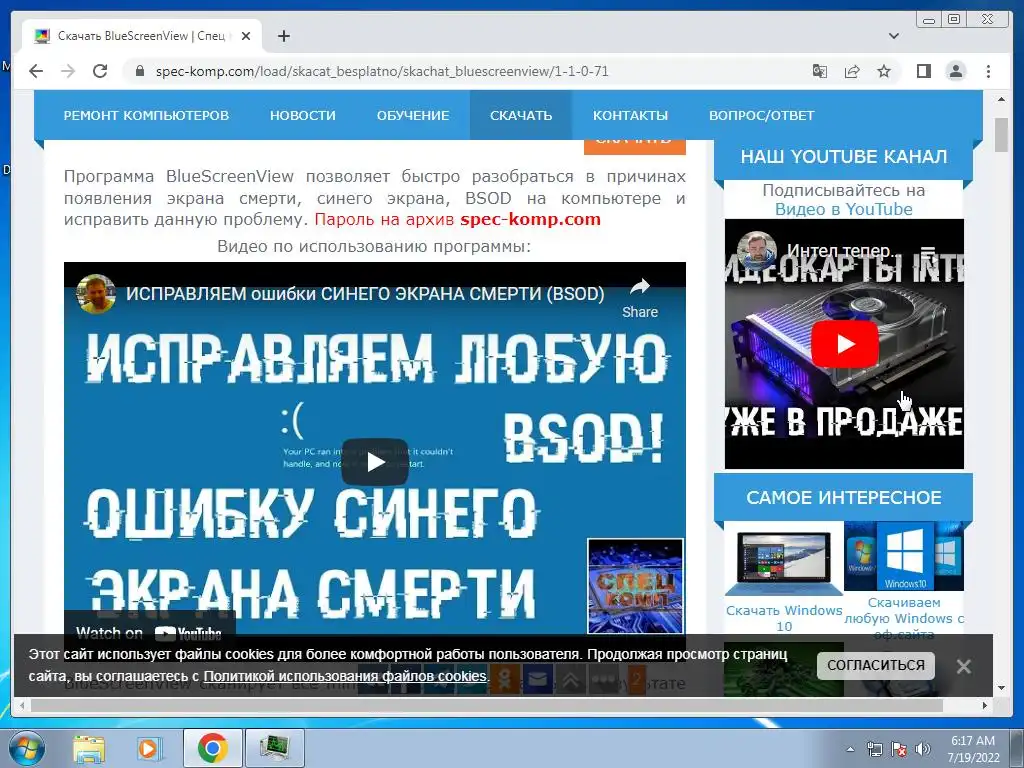The width and height of the screenshot is (1024, 768).
Task: Open the Скачать Windows 10 laptop thumbnail
Action: coord(784,565)
